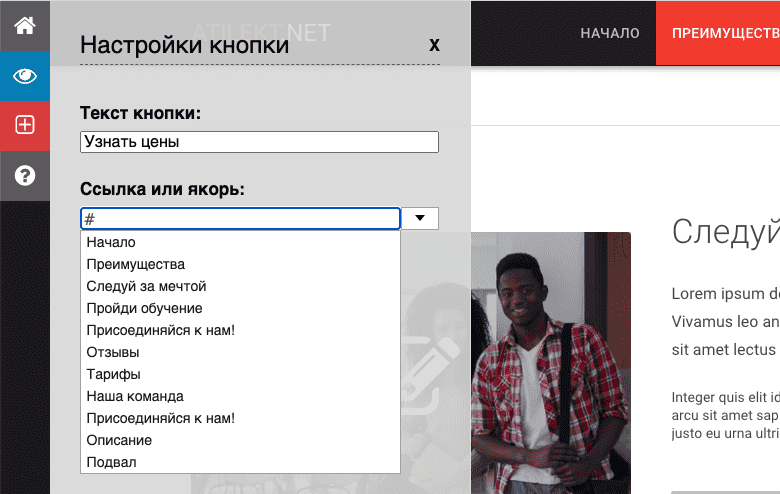Screen dimensions: 780x494
Task: Close the button settings panel
Action: [434, 45]
